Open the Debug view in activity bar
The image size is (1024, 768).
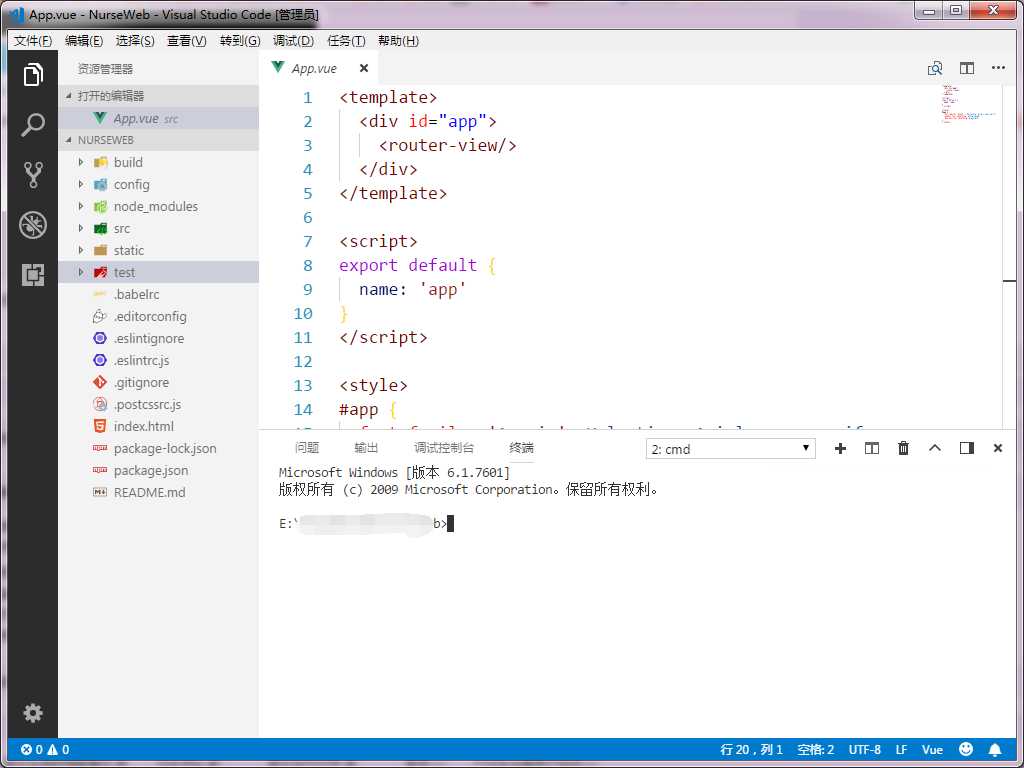click(33, 225)
